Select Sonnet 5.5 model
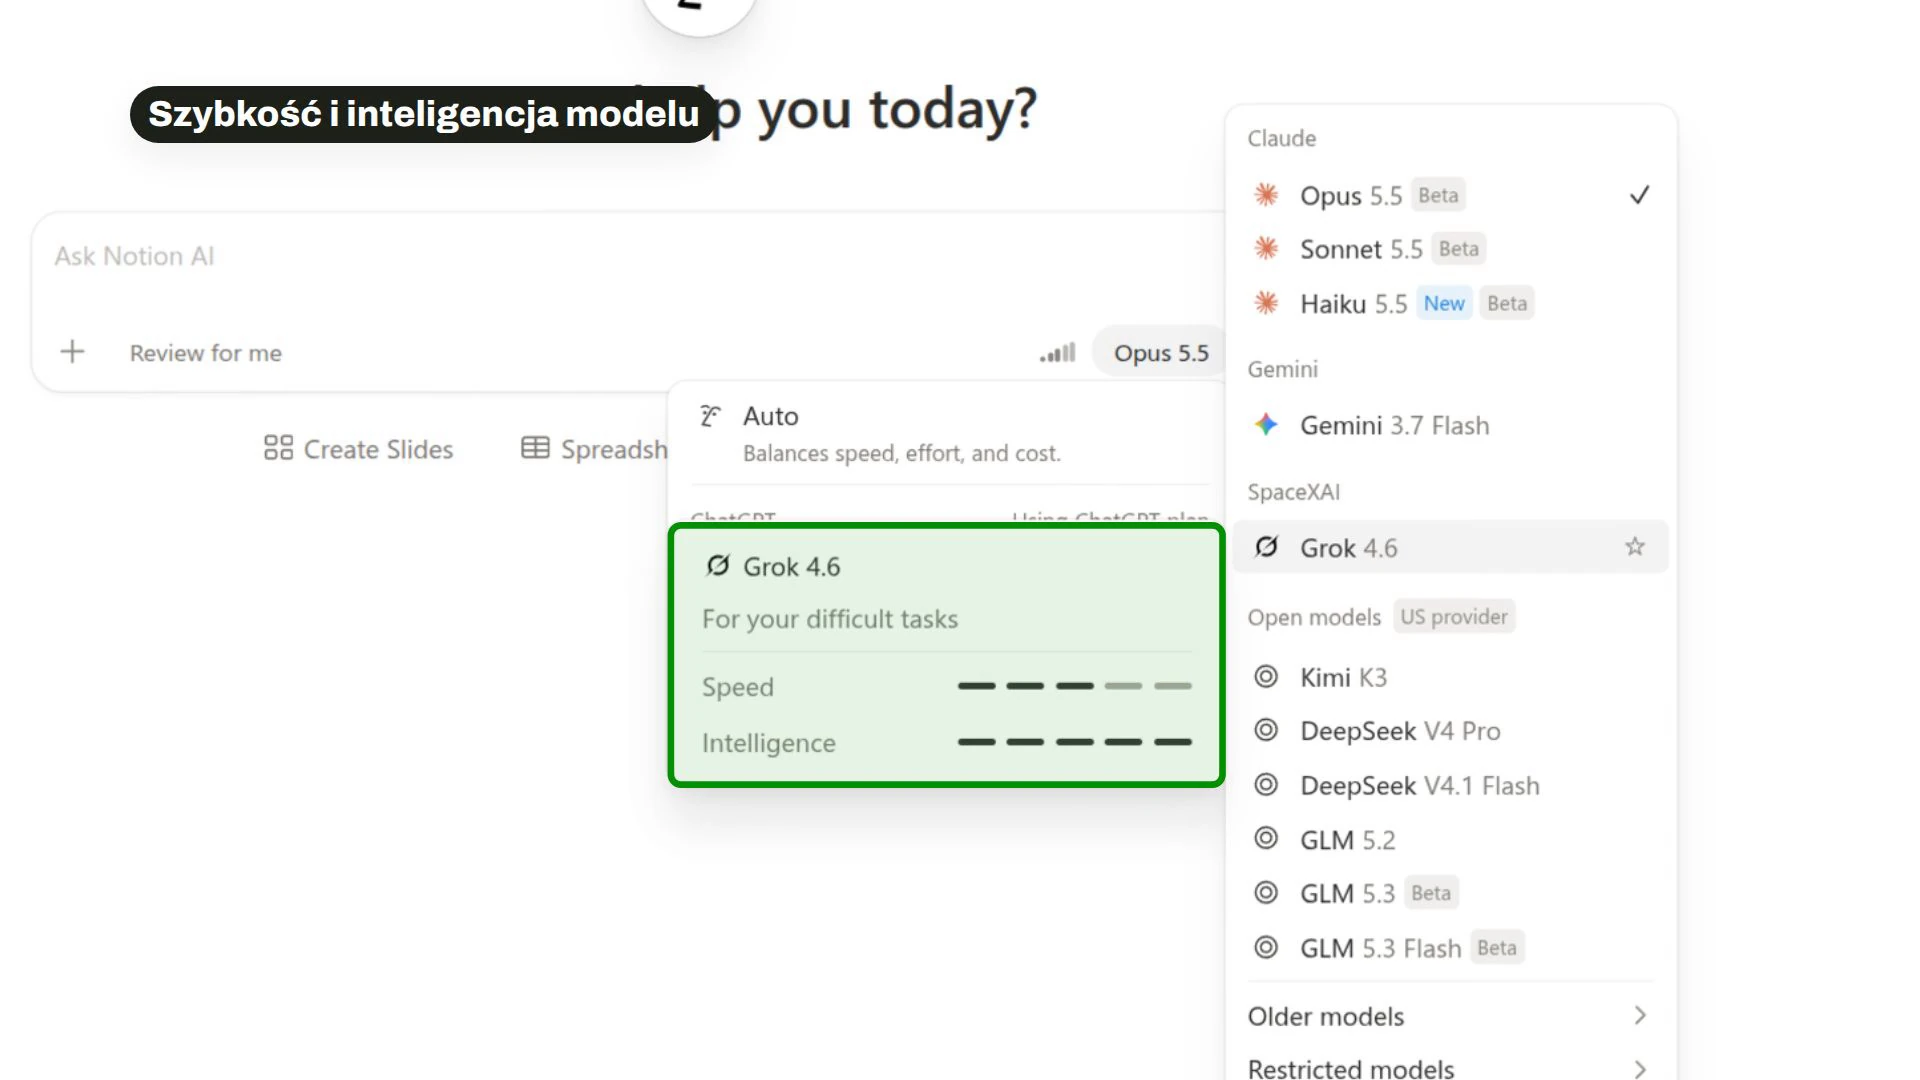The width and height of the screenshot is (1920, 1080). coord(1450,249)
